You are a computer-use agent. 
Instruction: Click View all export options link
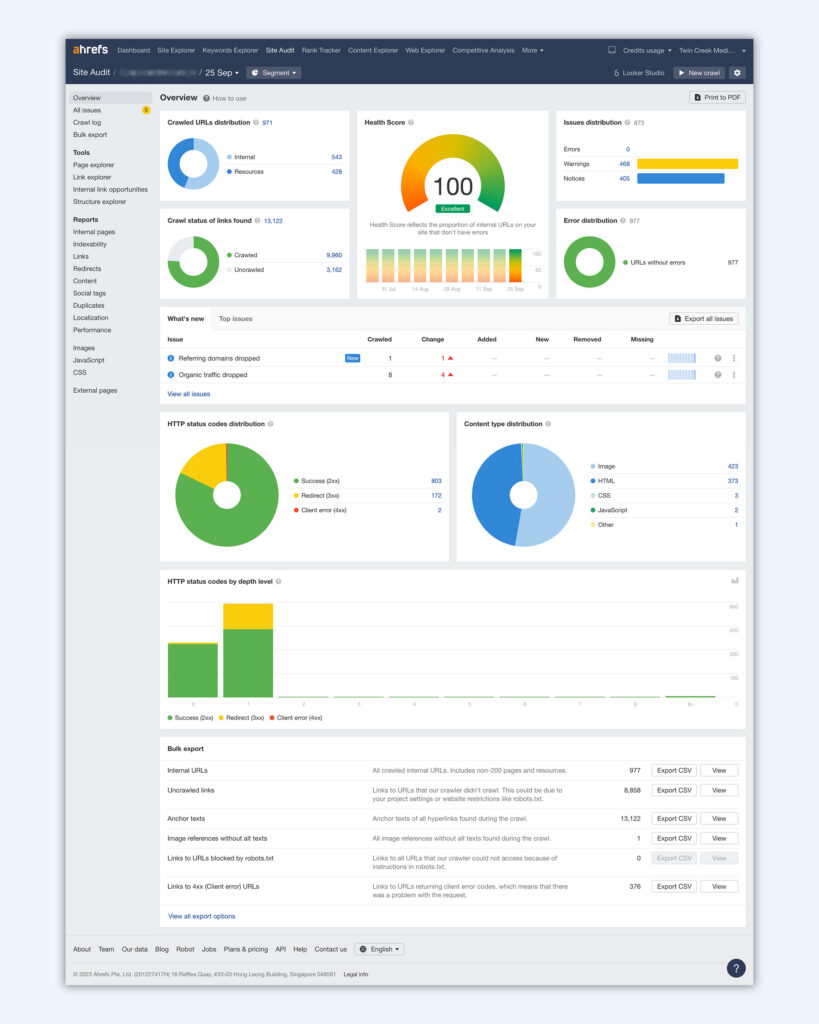pos(202,916)
